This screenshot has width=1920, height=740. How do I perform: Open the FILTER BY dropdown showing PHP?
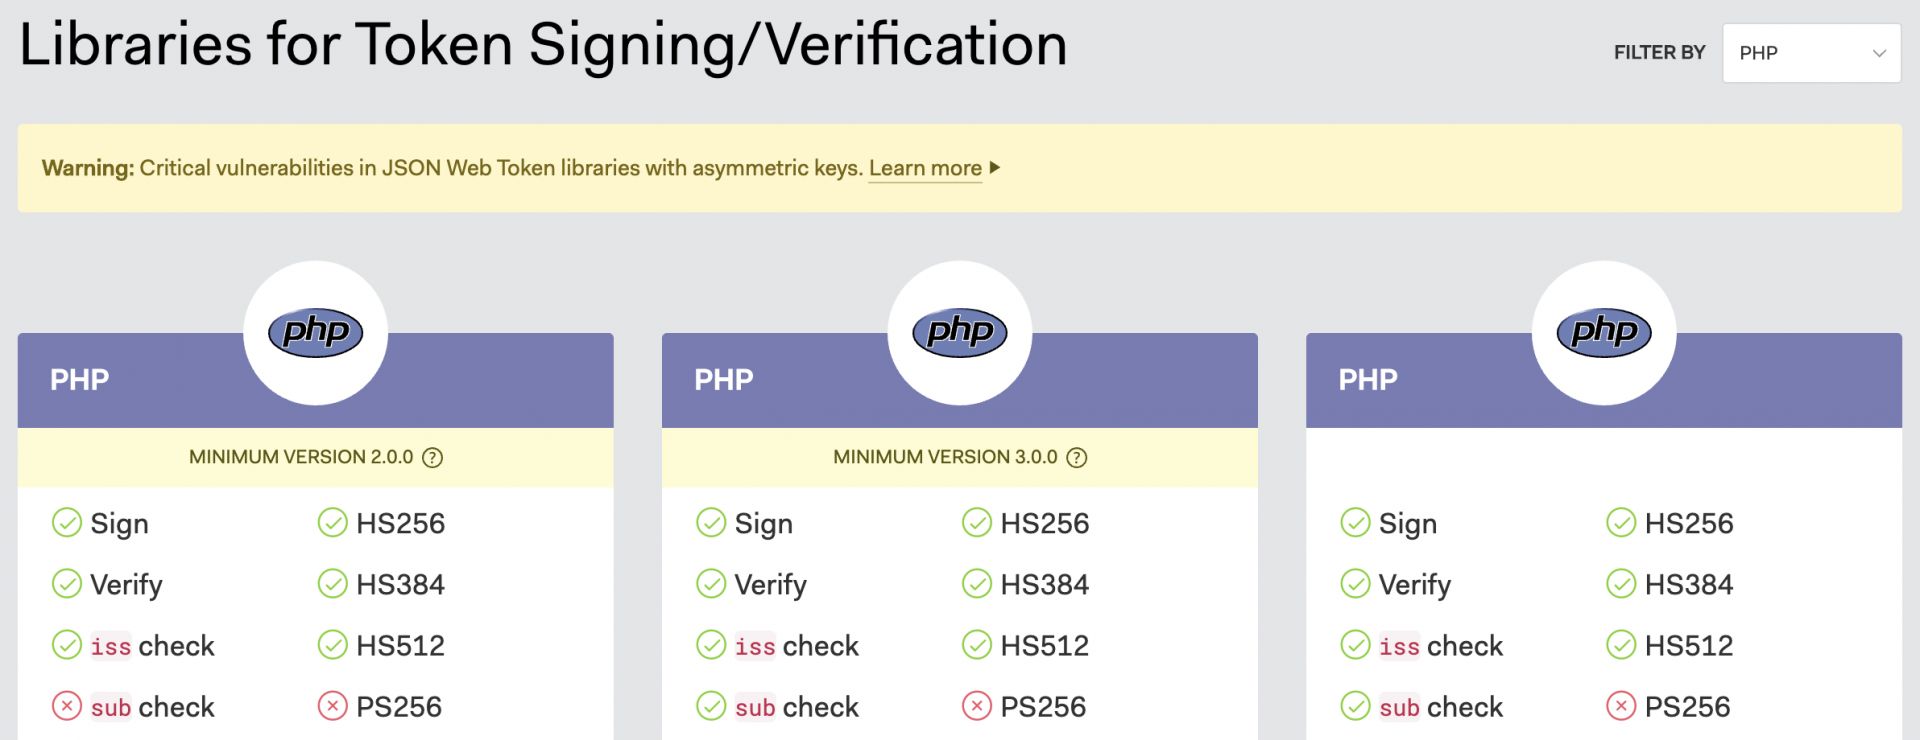(x=1811, y=53)
